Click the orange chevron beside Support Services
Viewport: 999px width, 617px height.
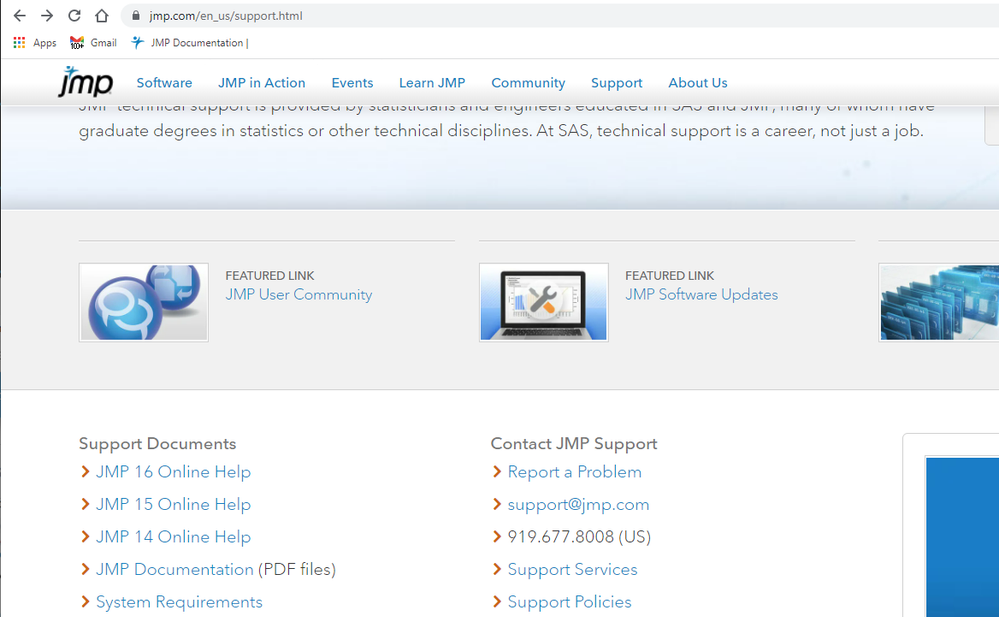[x=498, y=569]
